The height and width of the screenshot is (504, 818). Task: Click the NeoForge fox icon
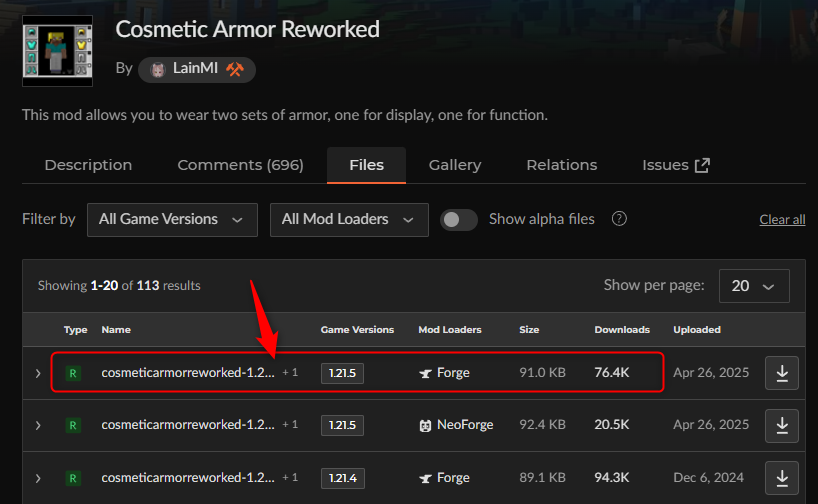point(425,426)
